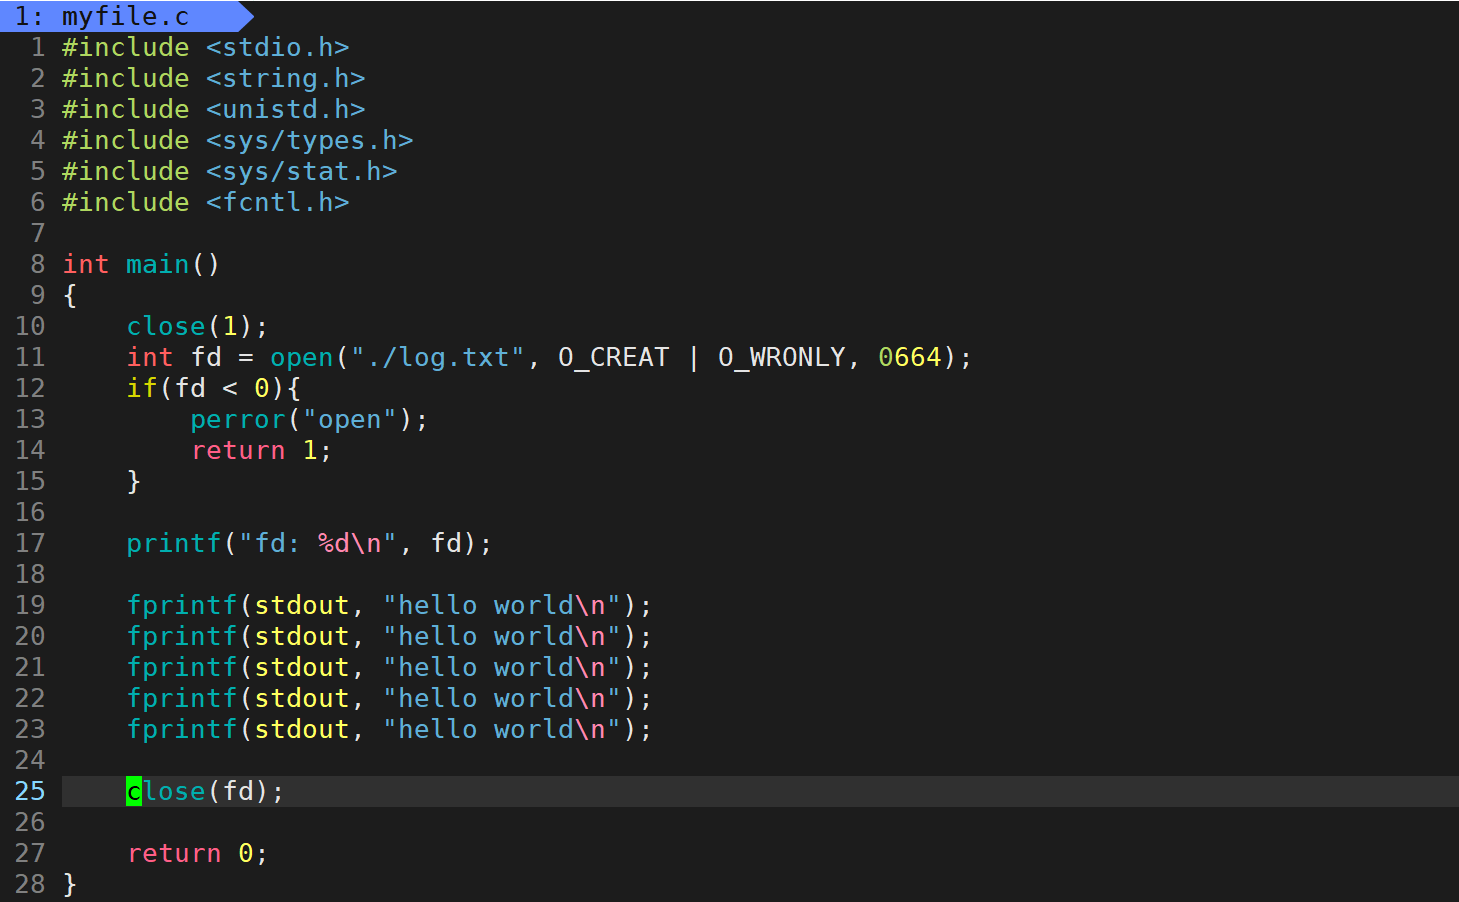Click line number 16 in the gutter

(30, 512)
